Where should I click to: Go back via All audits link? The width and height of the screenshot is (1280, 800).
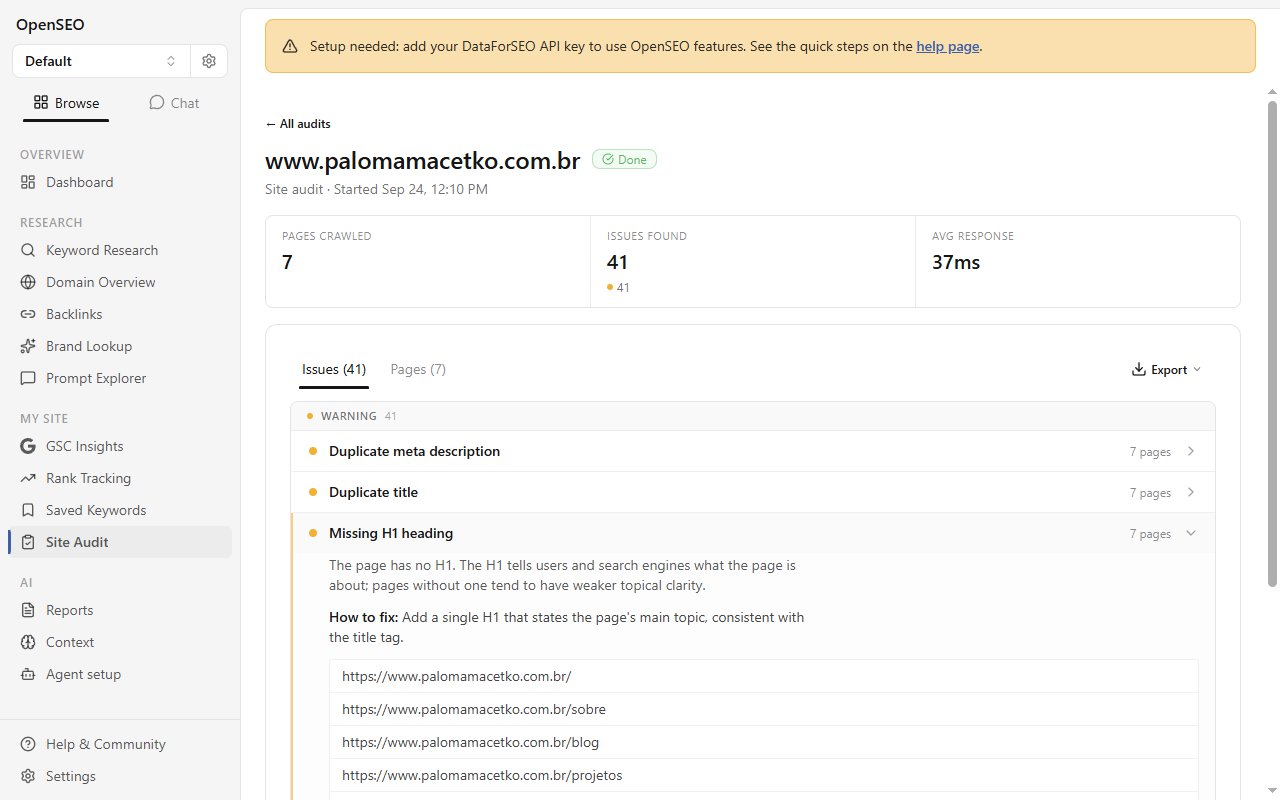pyautogui.click(x=298, y=124)
